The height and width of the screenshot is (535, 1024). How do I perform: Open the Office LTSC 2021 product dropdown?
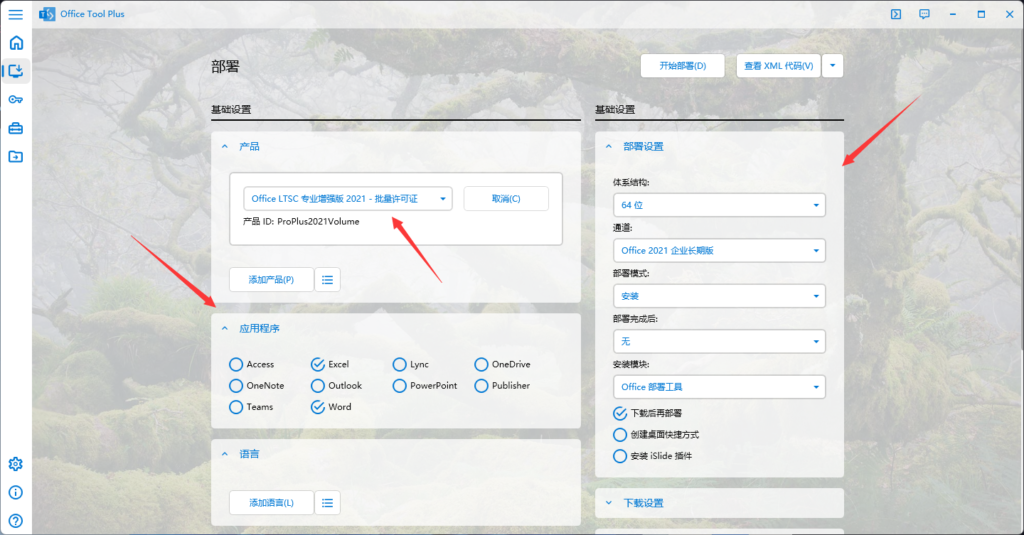(347, 199)
